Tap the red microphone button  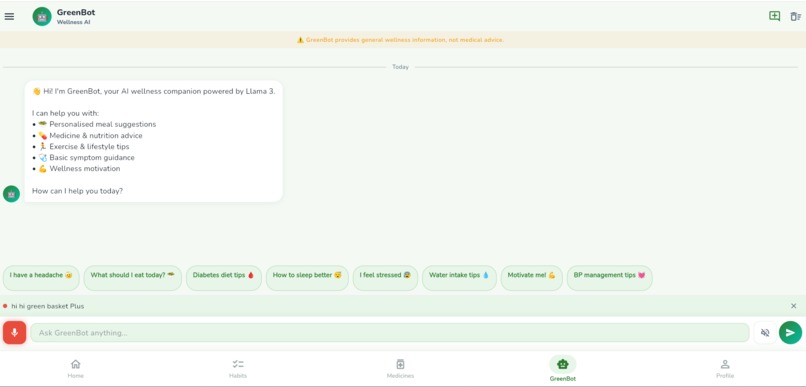point(14,333)
